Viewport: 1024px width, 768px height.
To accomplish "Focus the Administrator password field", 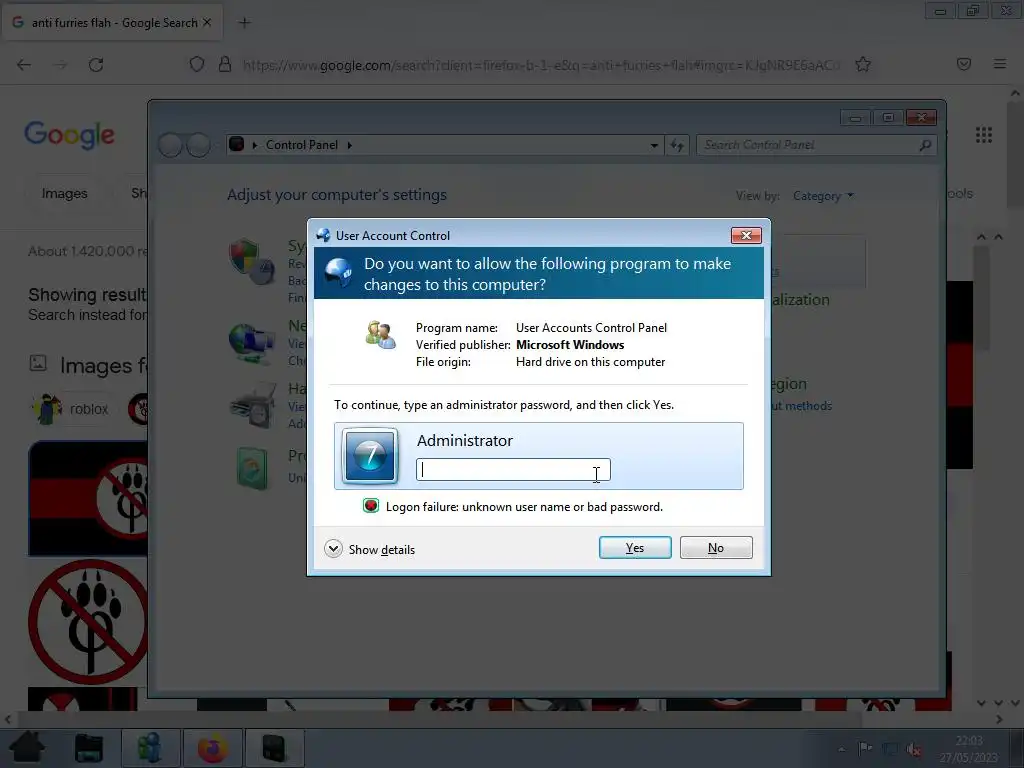I will point(513,470).
